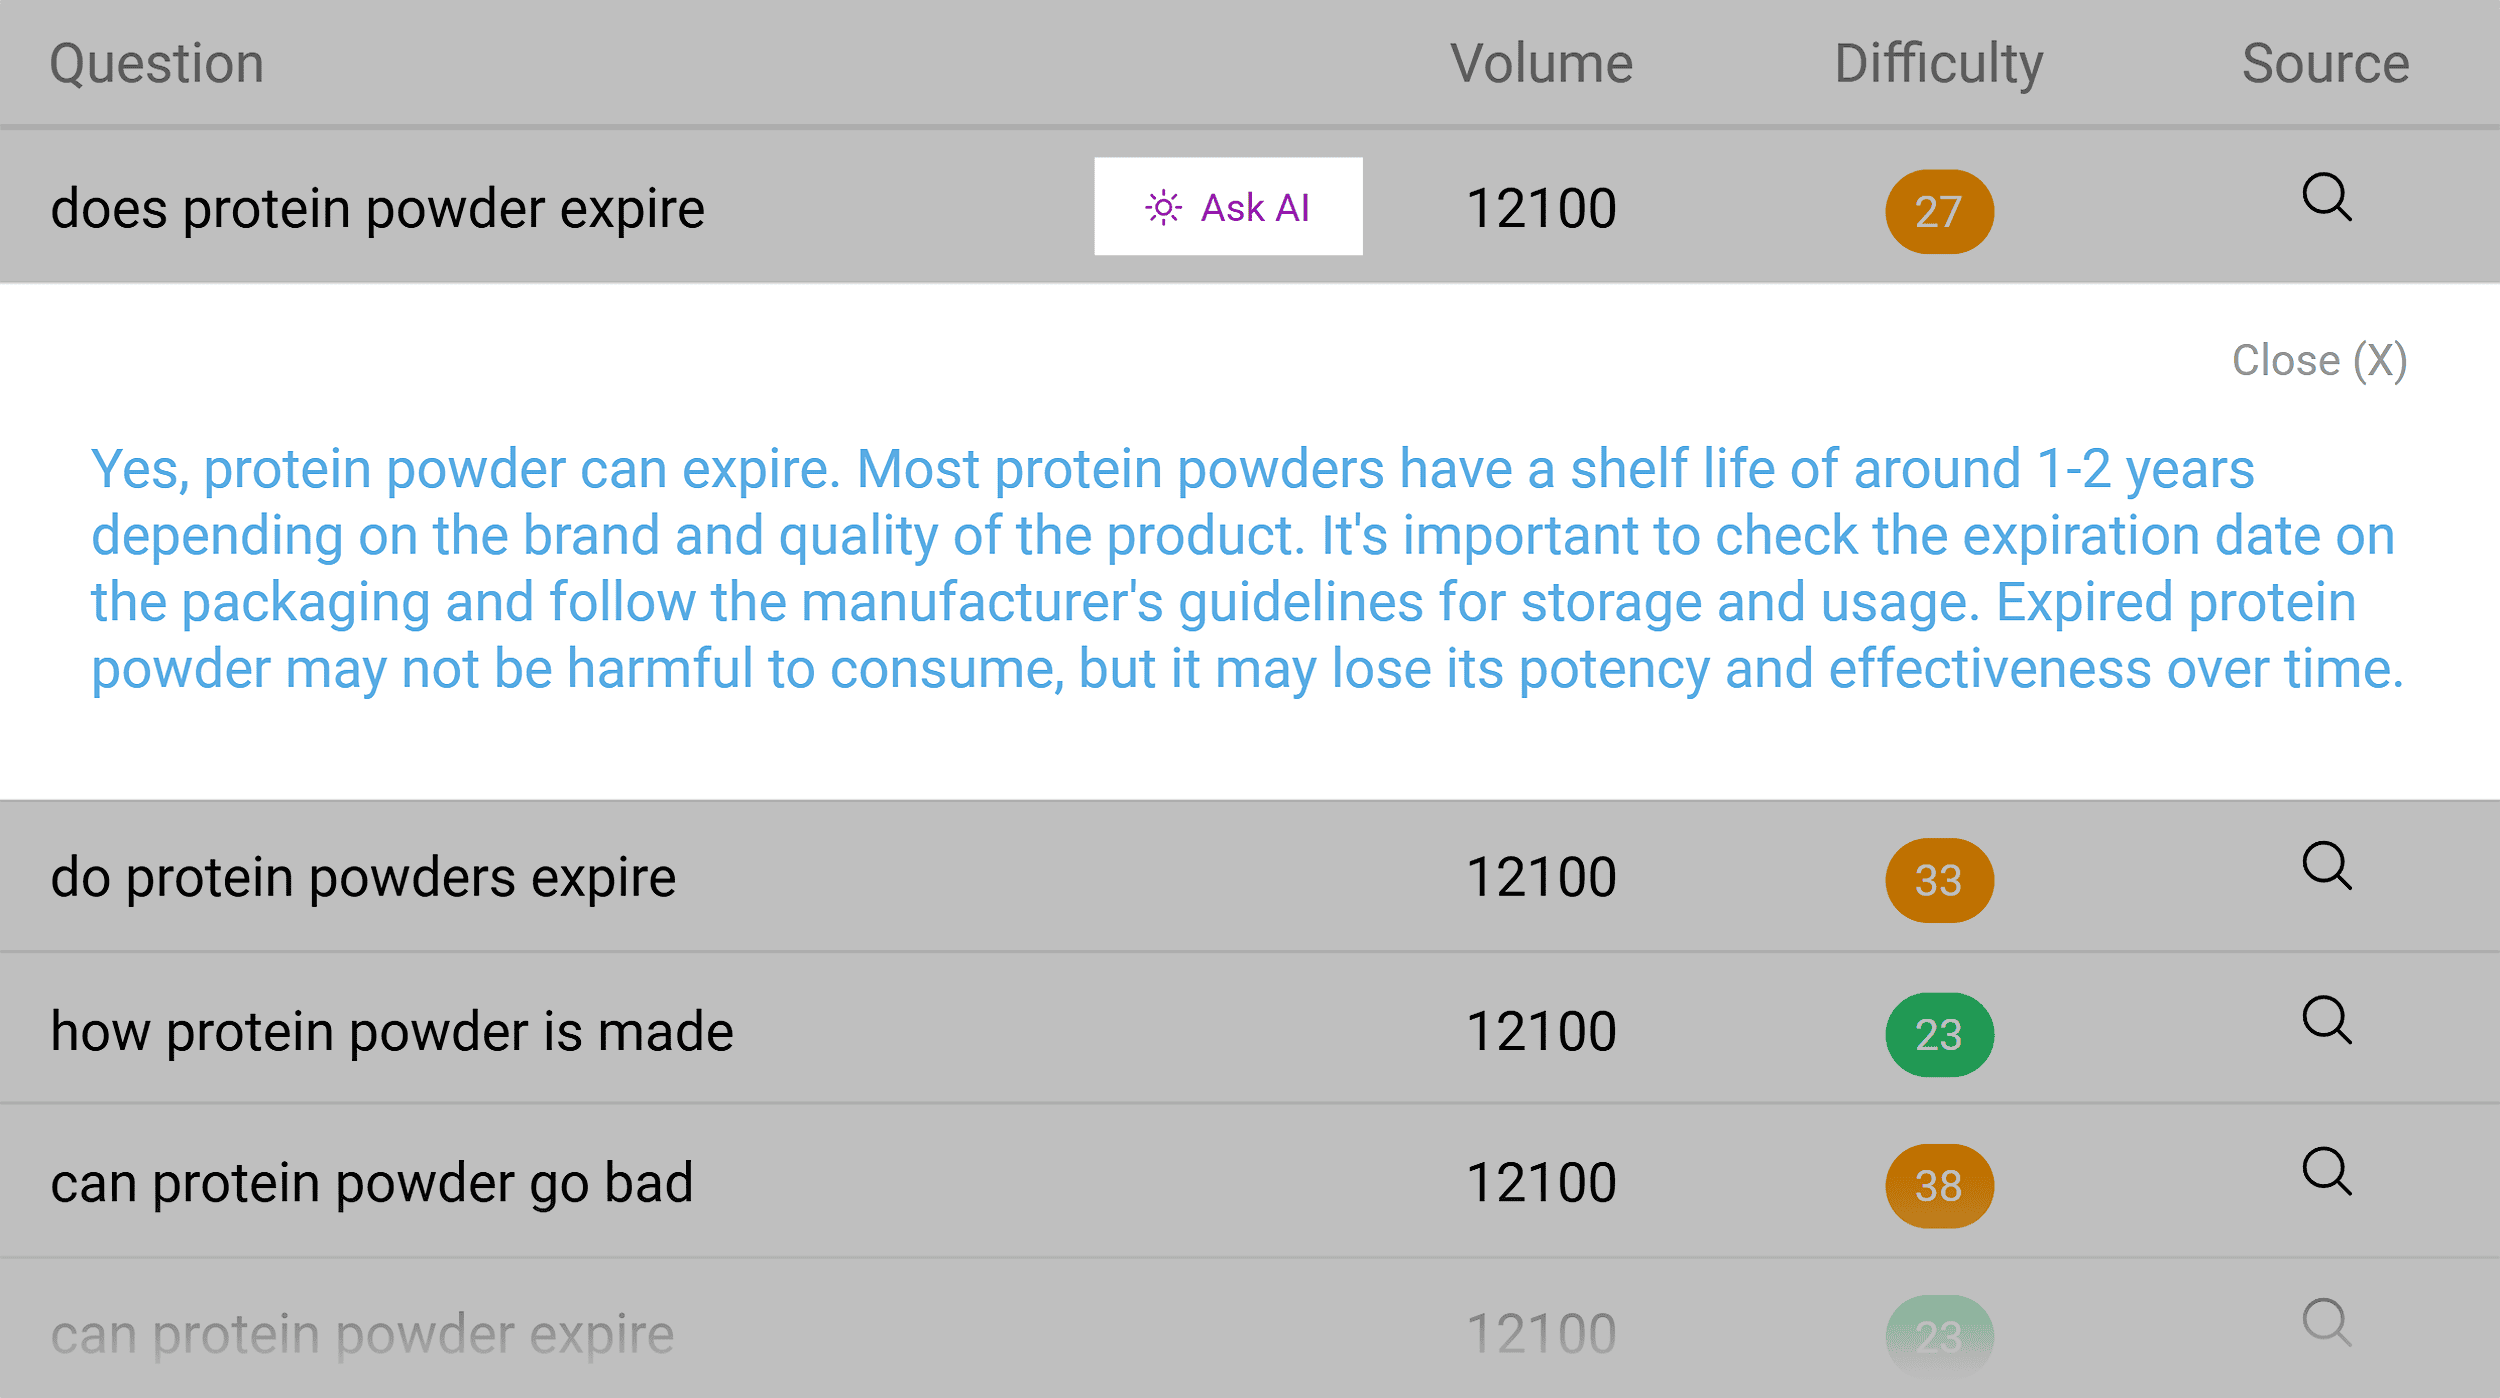Image resolution: width=2500 pixels, height=1398 pixels.
Task: Click the Ask AI button
Action: click(1228, 206)
